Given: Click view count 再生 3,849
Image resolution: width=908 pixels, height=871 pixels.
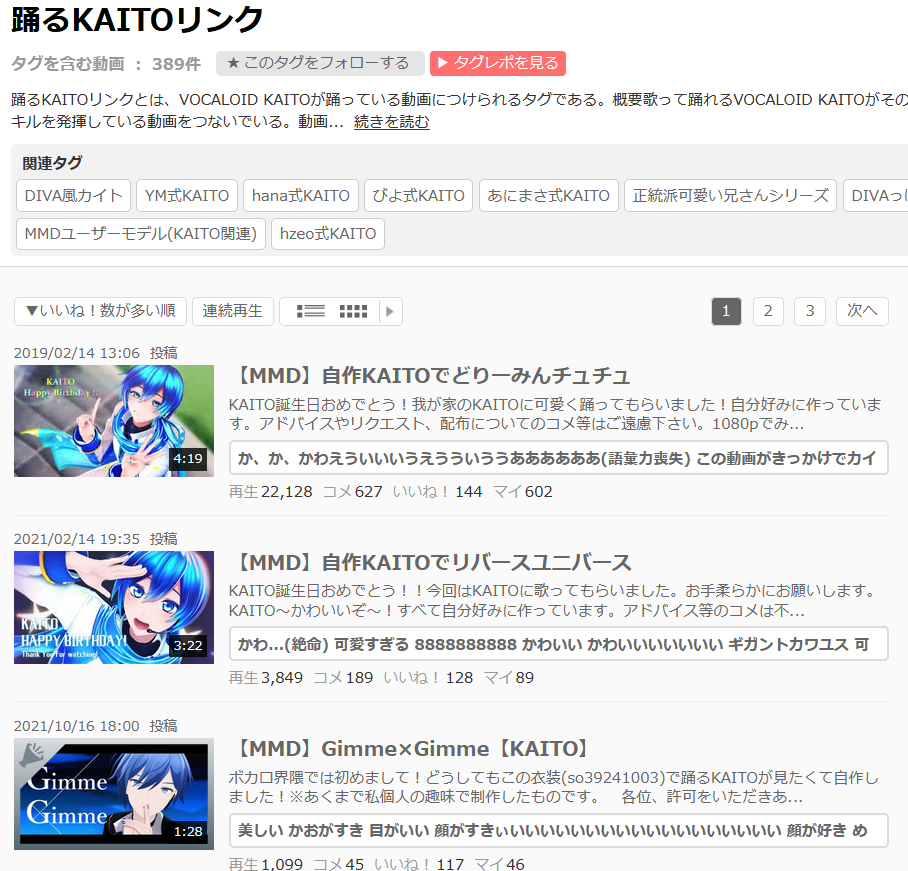Looking at the screenshot, I should coord(266,678).
